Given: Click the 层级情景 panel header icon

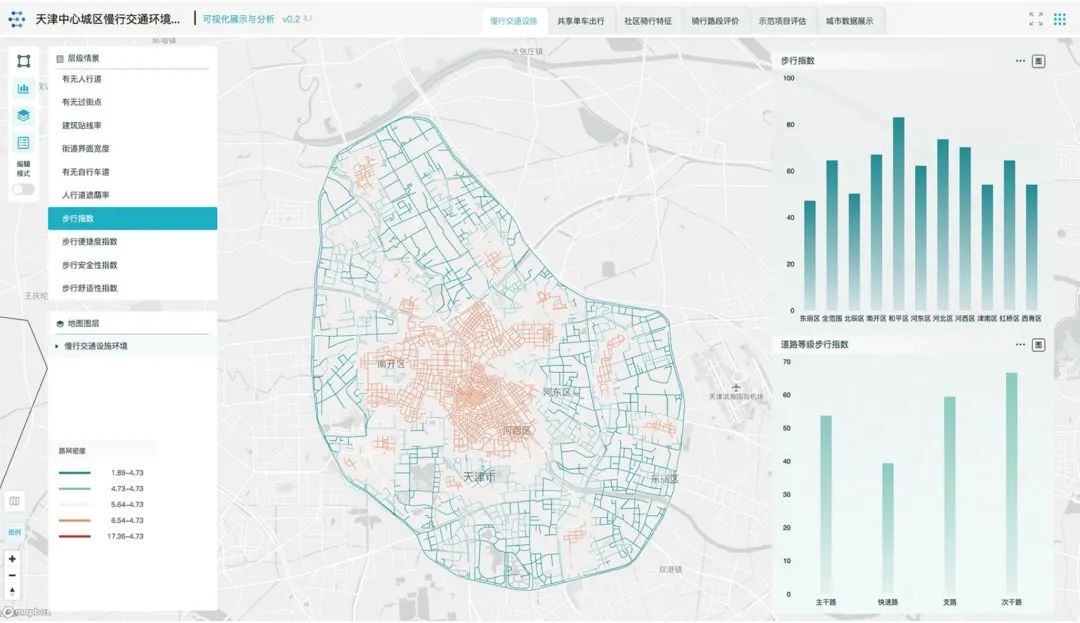Looking at the screenshot, I should (x=60, y=59).
